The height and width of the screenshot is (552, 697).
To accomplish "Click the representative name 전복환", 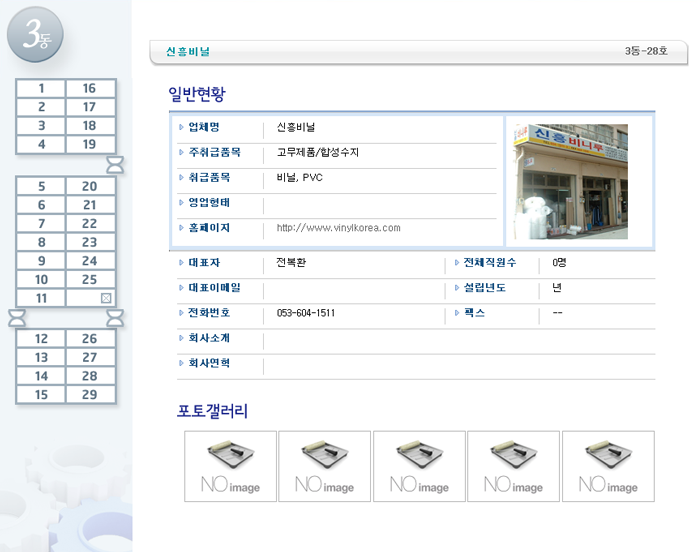I will click(291, 262).
